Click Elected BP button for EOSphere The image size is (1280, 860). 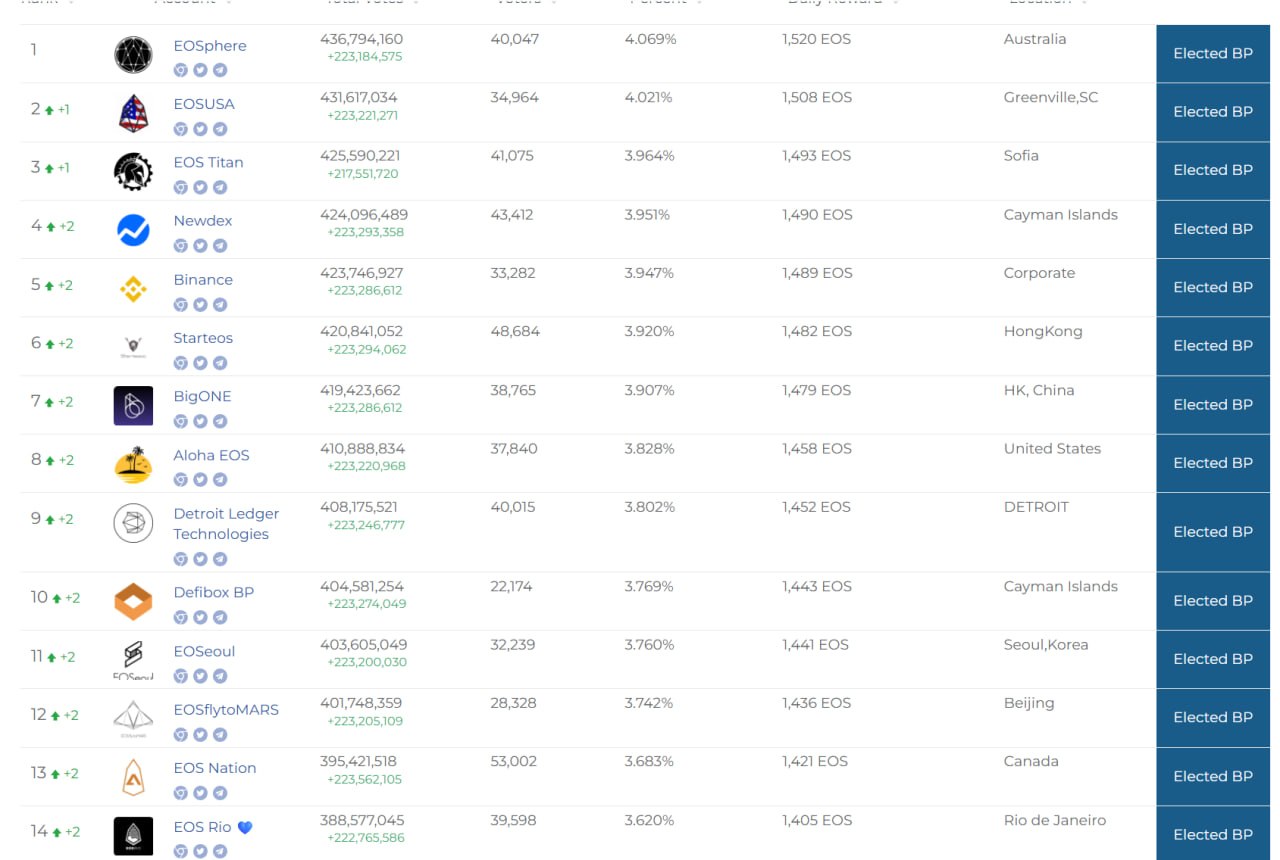pos(1213,54)
